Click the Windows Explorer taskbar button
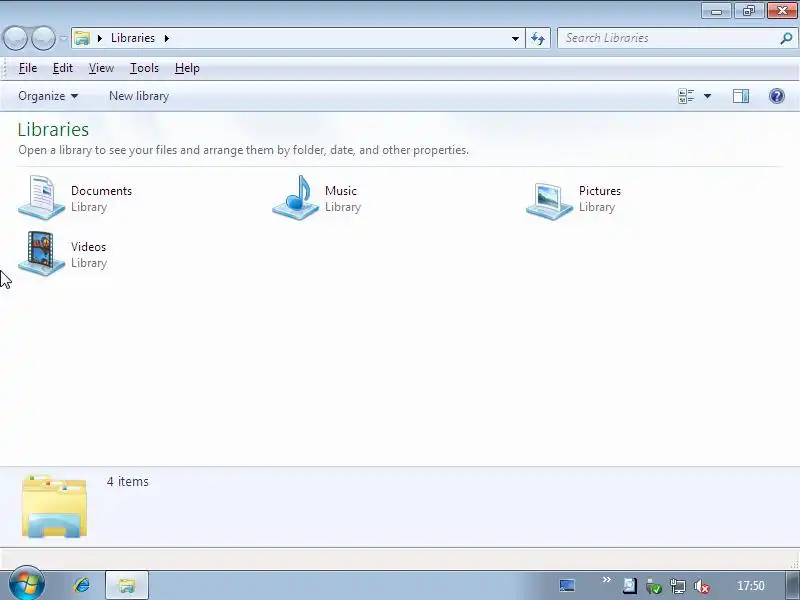This screenshot has height=600, width=800. [x=127, y=585]
